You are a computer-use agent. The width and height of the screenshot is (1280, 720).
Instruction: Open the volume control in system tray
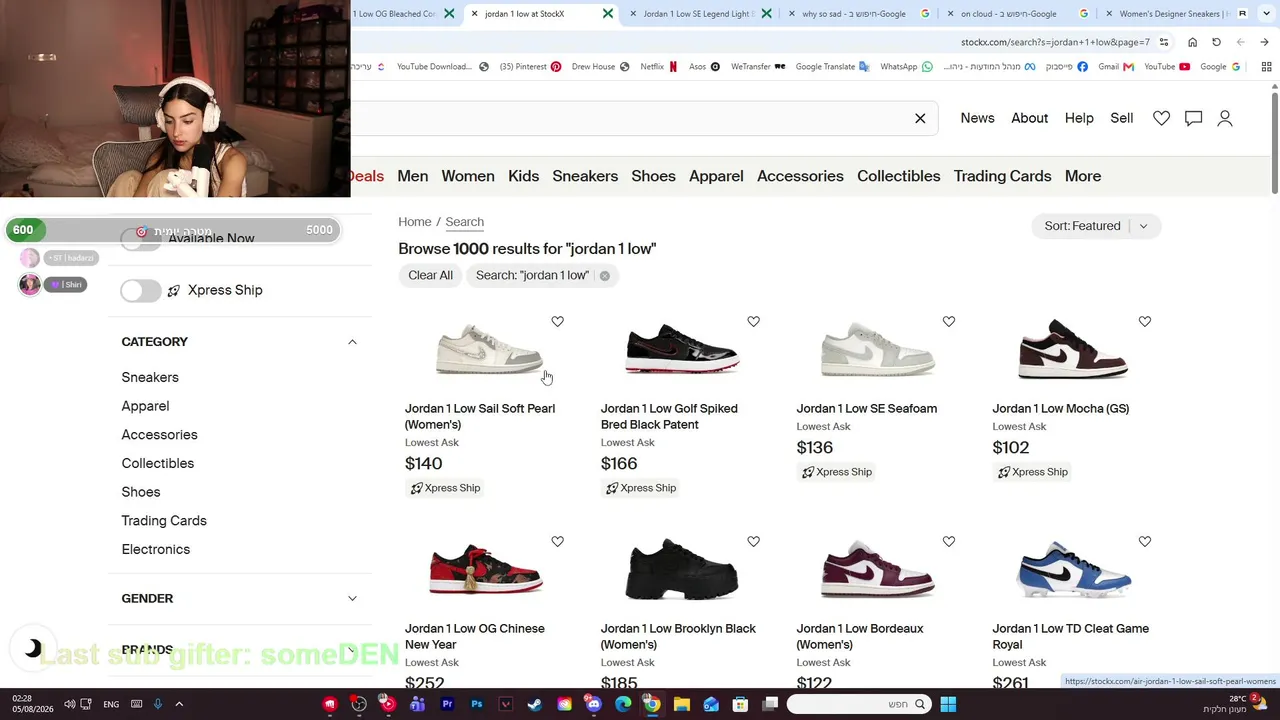click(69, 704)
